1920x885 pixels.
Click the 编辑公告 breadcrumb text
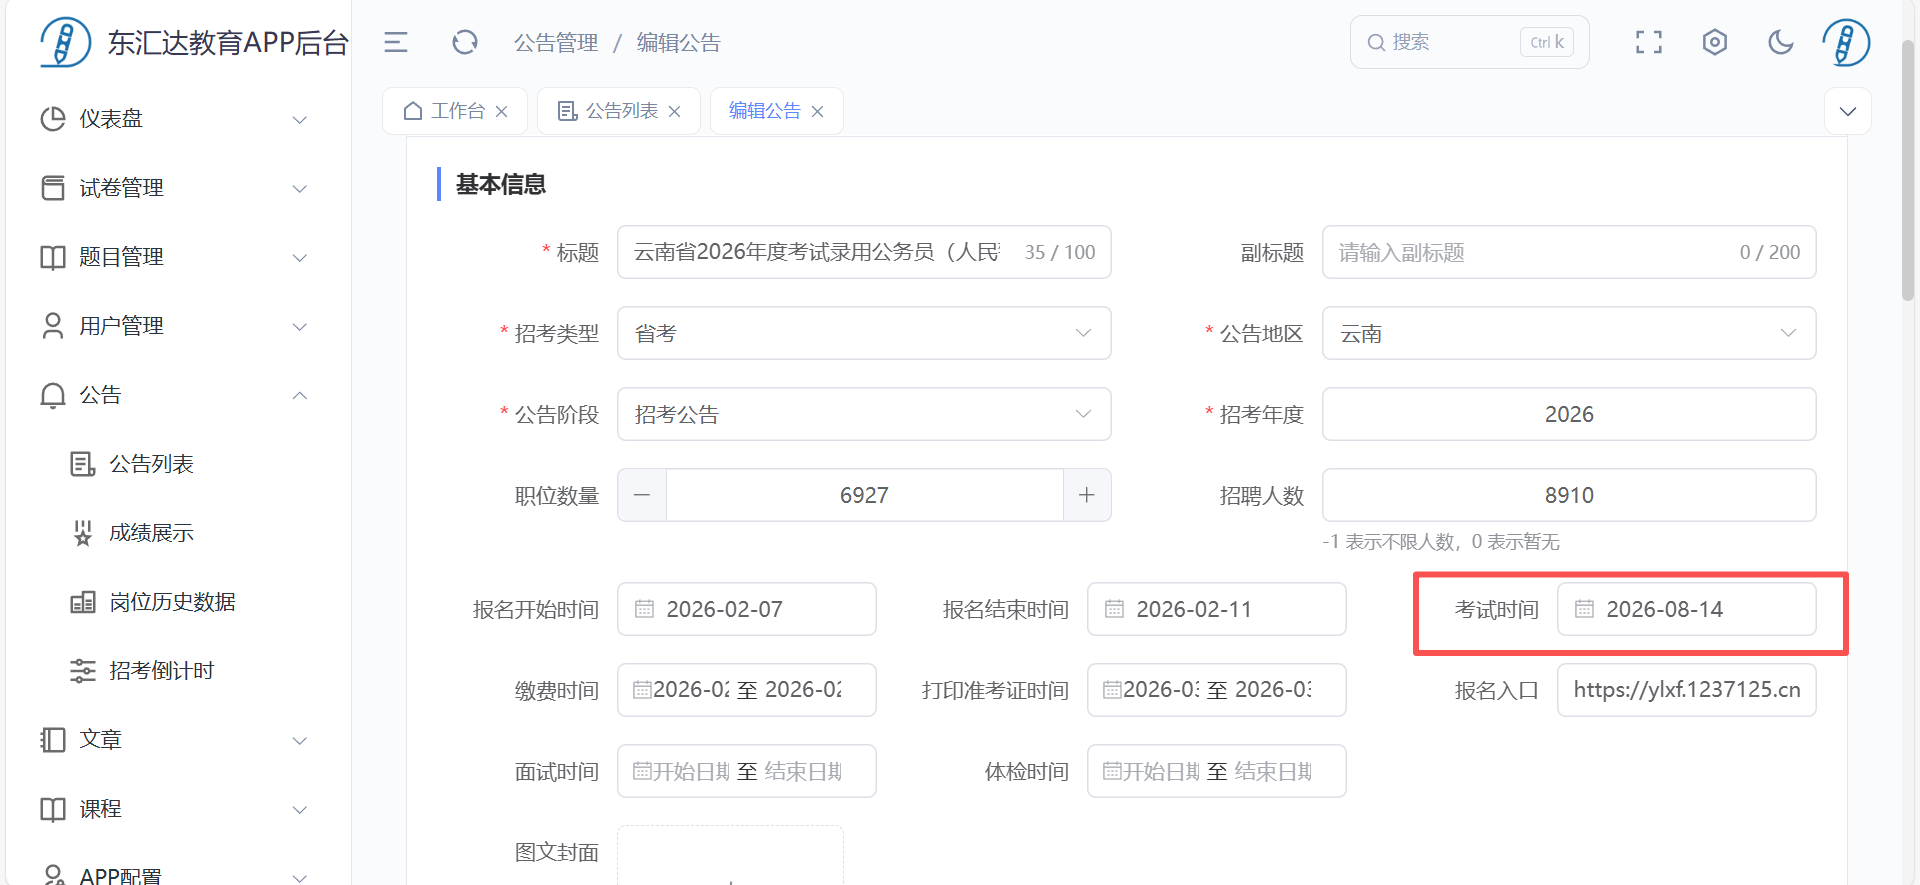click(x=678, y=43)
